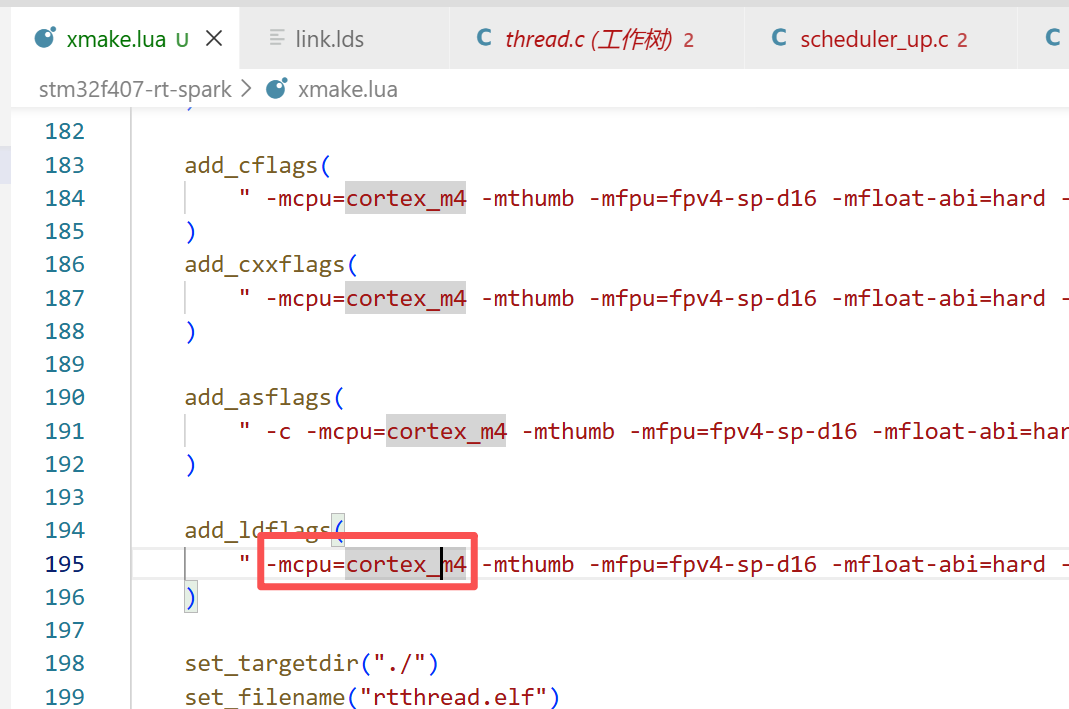Click the "./" string on line 198

coord(400,663)
